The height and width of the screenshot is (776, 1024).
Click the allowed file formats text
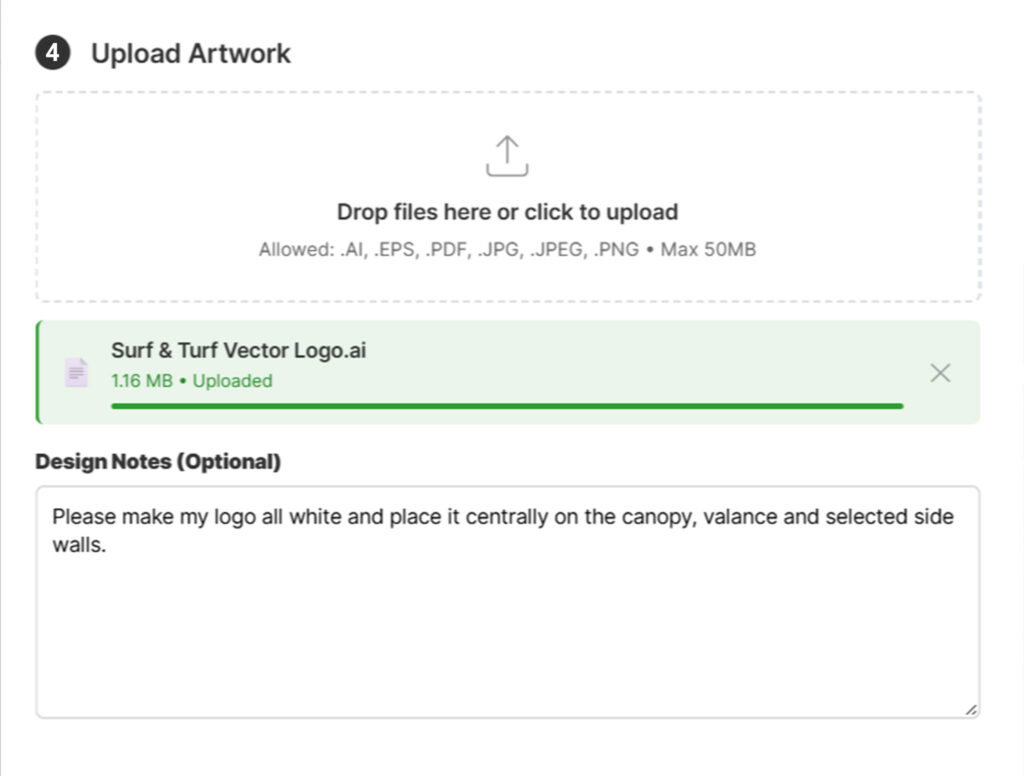[507, 249]
